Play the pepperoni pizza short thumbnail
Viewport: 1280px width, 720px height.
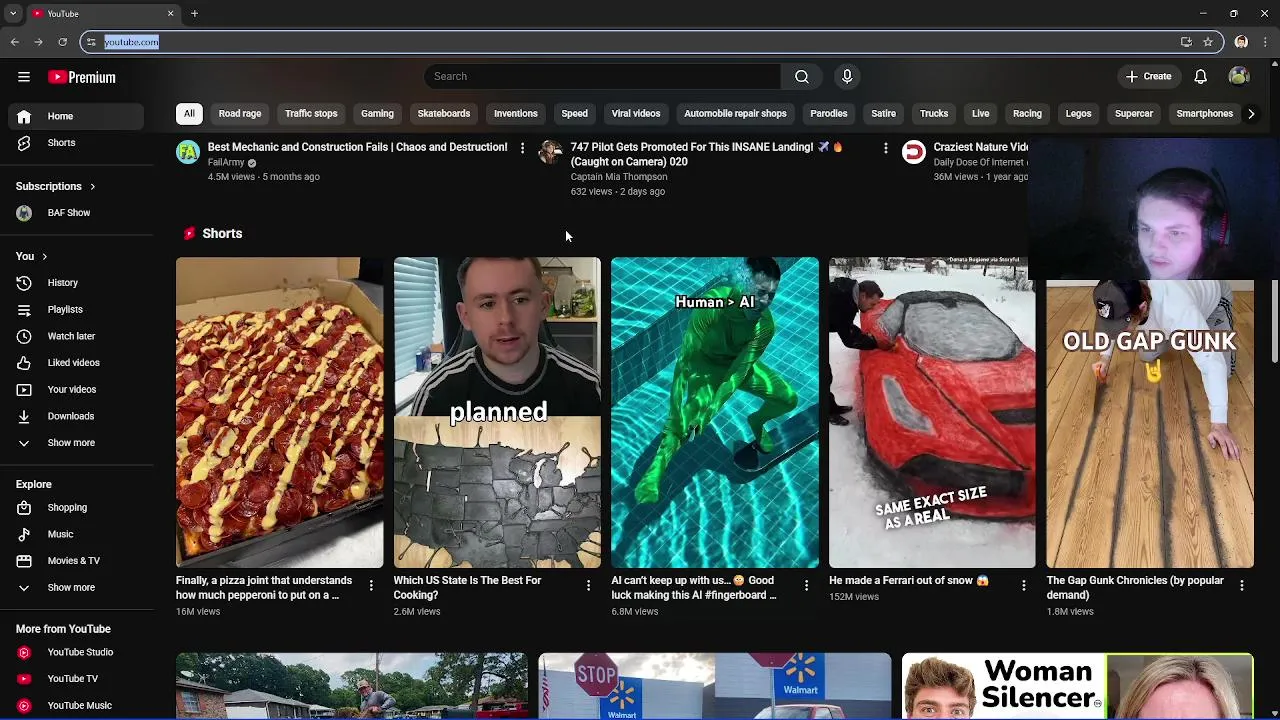pyautogui.click(x=279, y=412)
